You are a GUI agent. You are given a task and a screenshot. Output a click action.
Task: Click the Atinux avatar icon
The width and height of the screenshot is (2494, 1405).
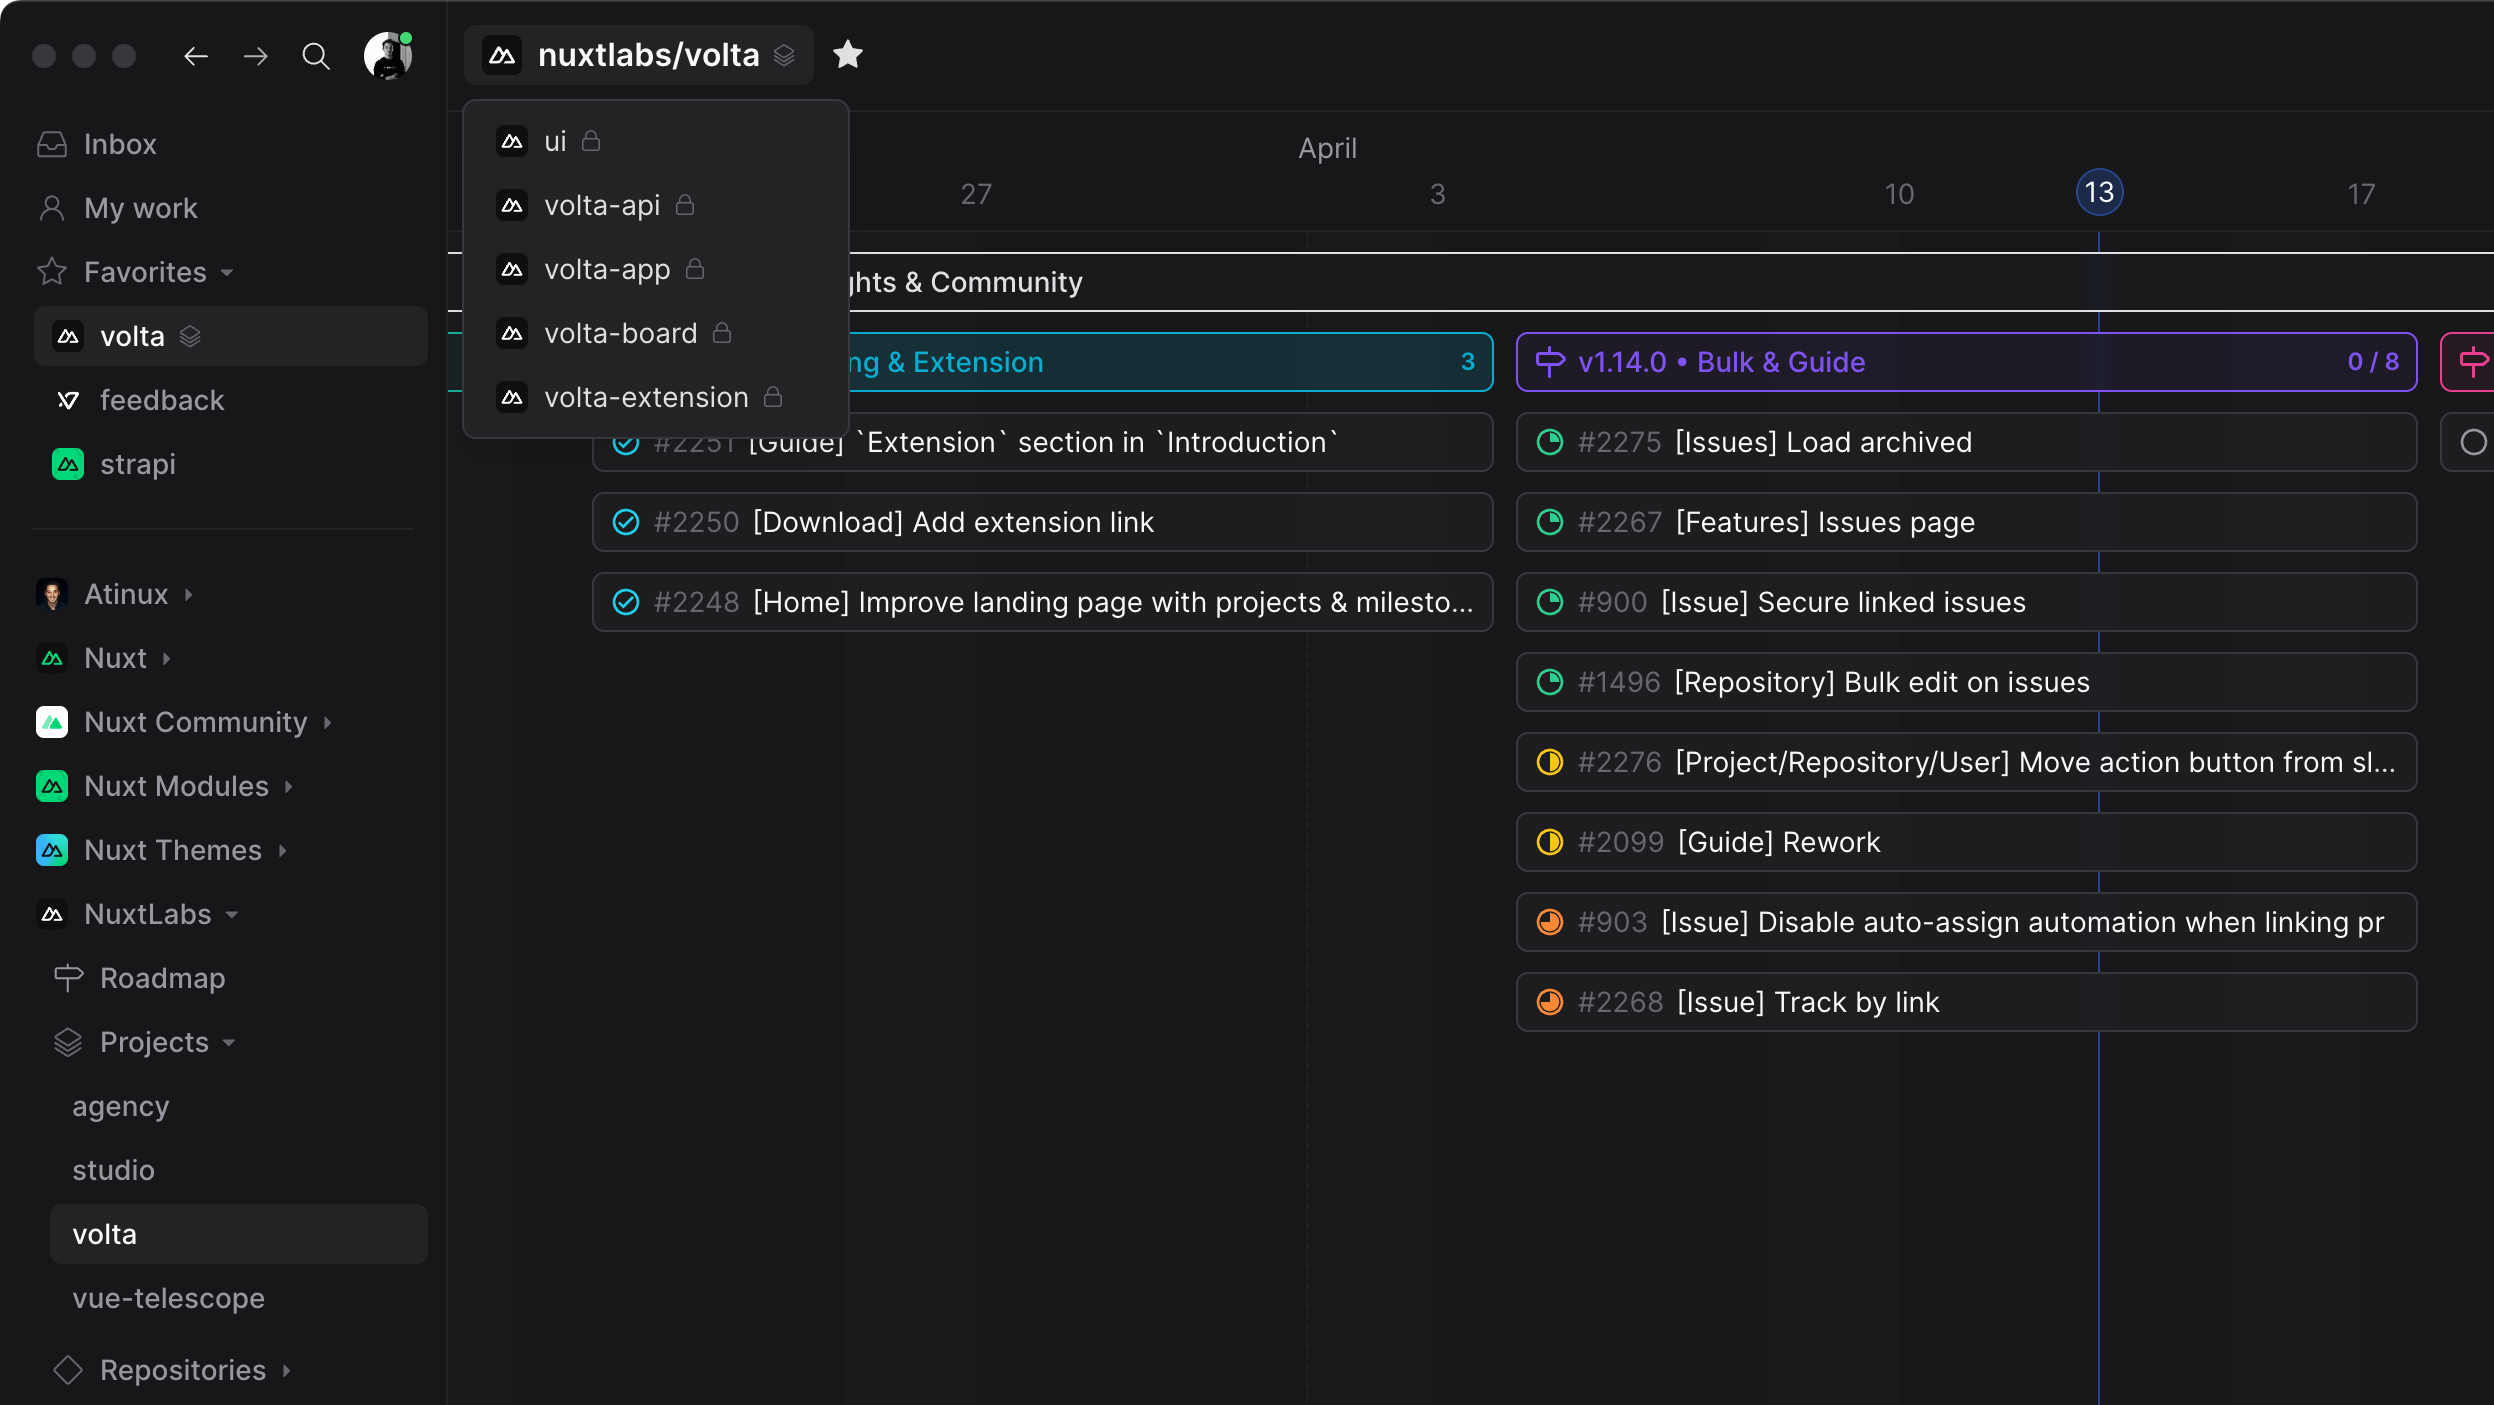click(52, 594)
